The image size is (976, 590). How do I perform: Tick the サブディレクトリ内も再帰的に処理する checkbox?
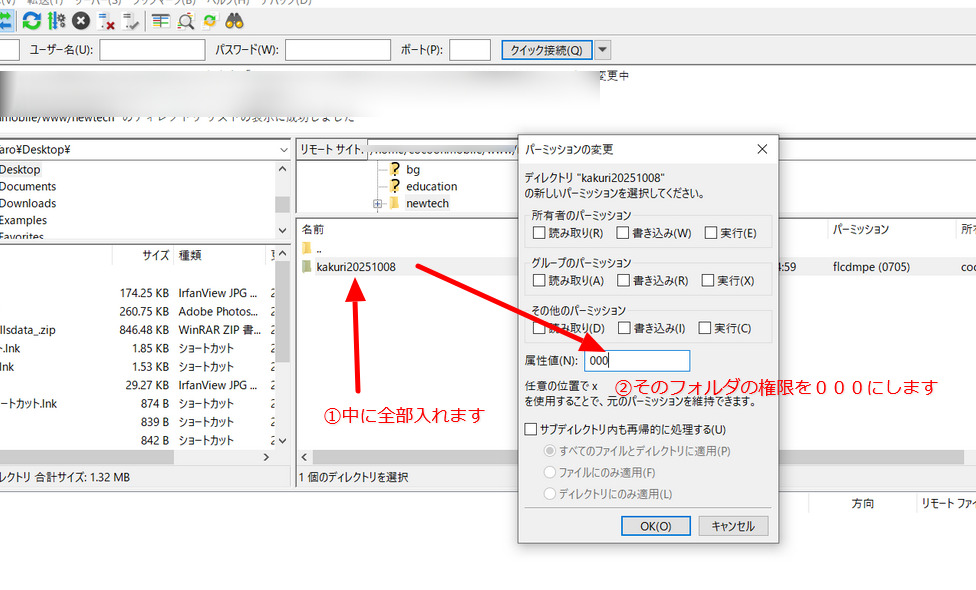pyautogui.click(x=531, y=430)
